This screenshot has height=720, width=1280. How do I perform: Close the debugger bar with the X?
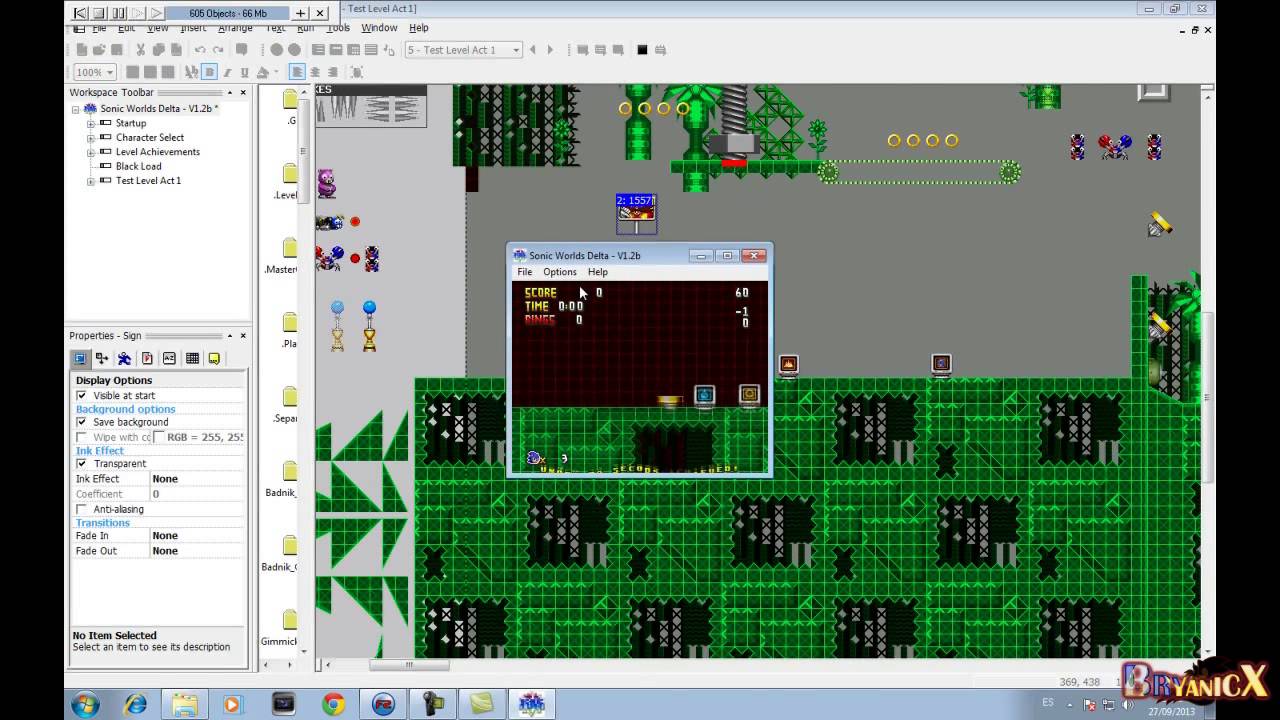(320, 13)
